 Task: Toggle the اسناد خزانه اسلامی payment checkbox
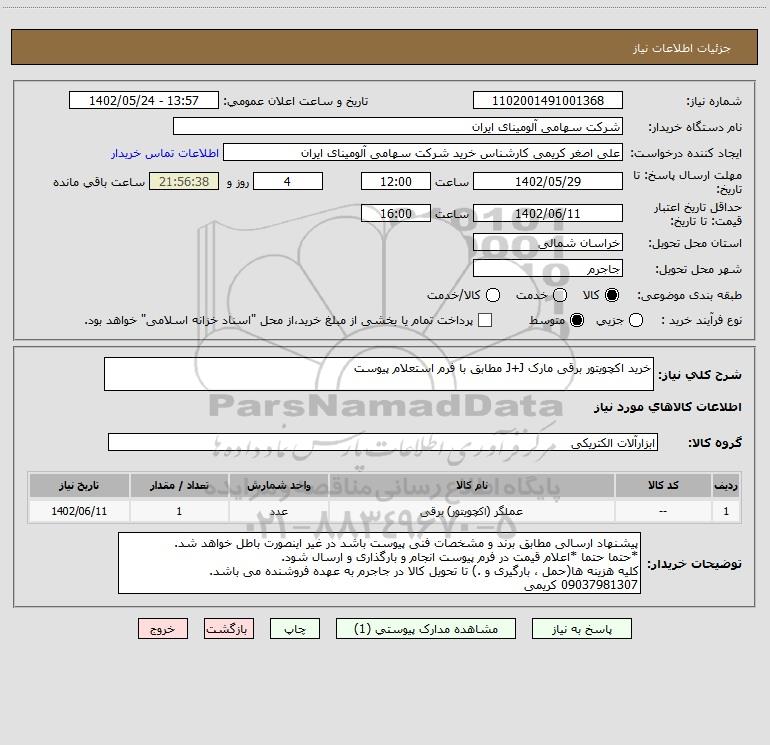tap(485, 320)
